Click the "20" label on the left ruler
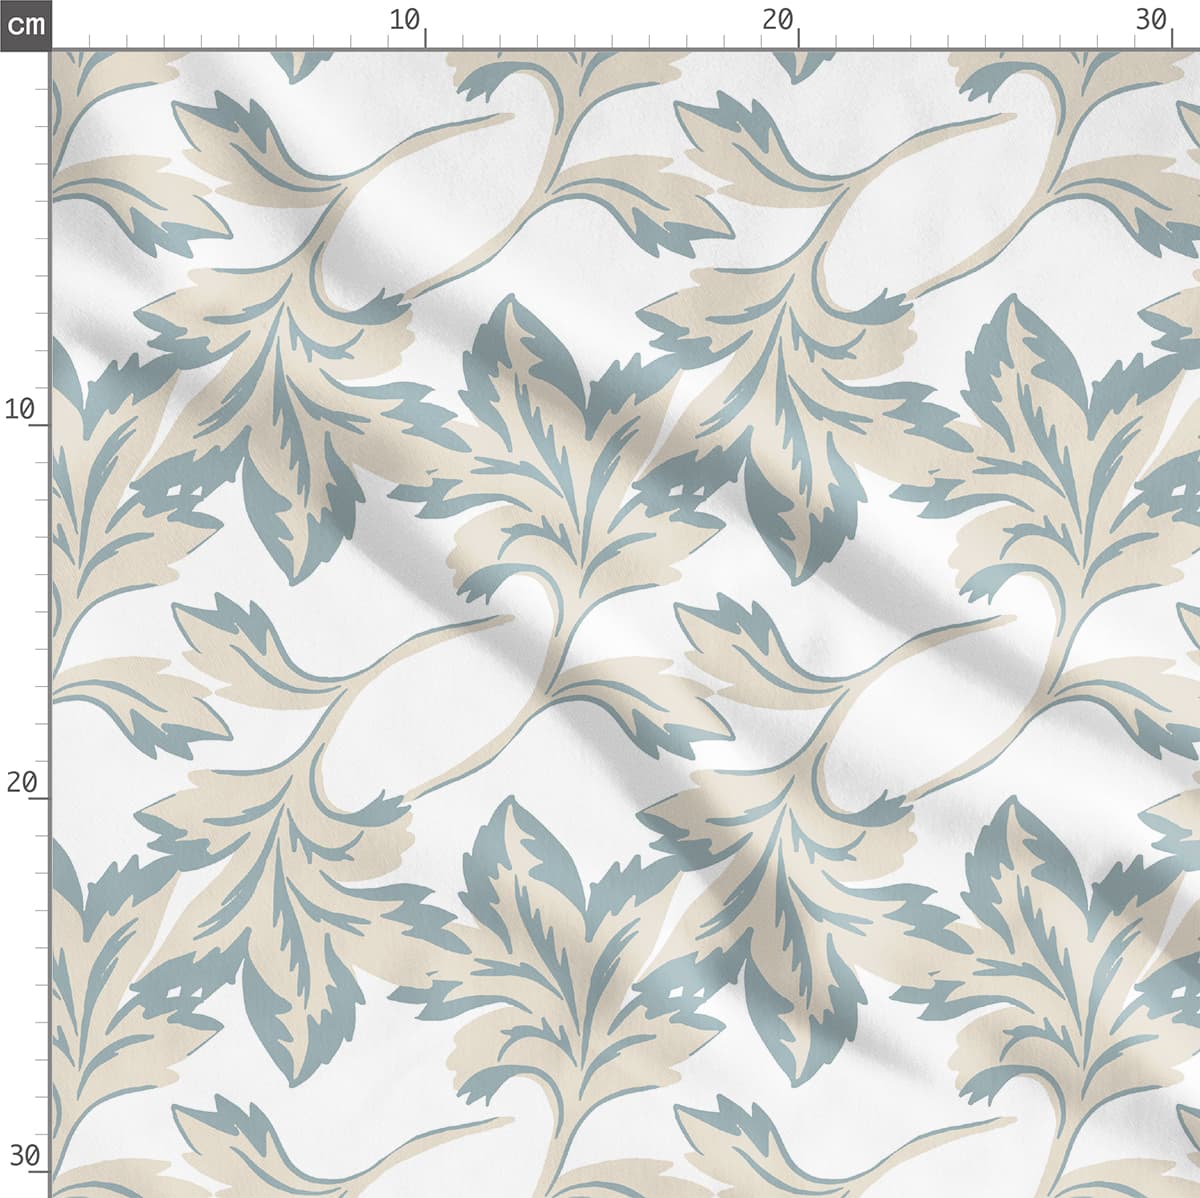Image resolution: width=1200 pixels, height=1198 pixels. (20, 782)
